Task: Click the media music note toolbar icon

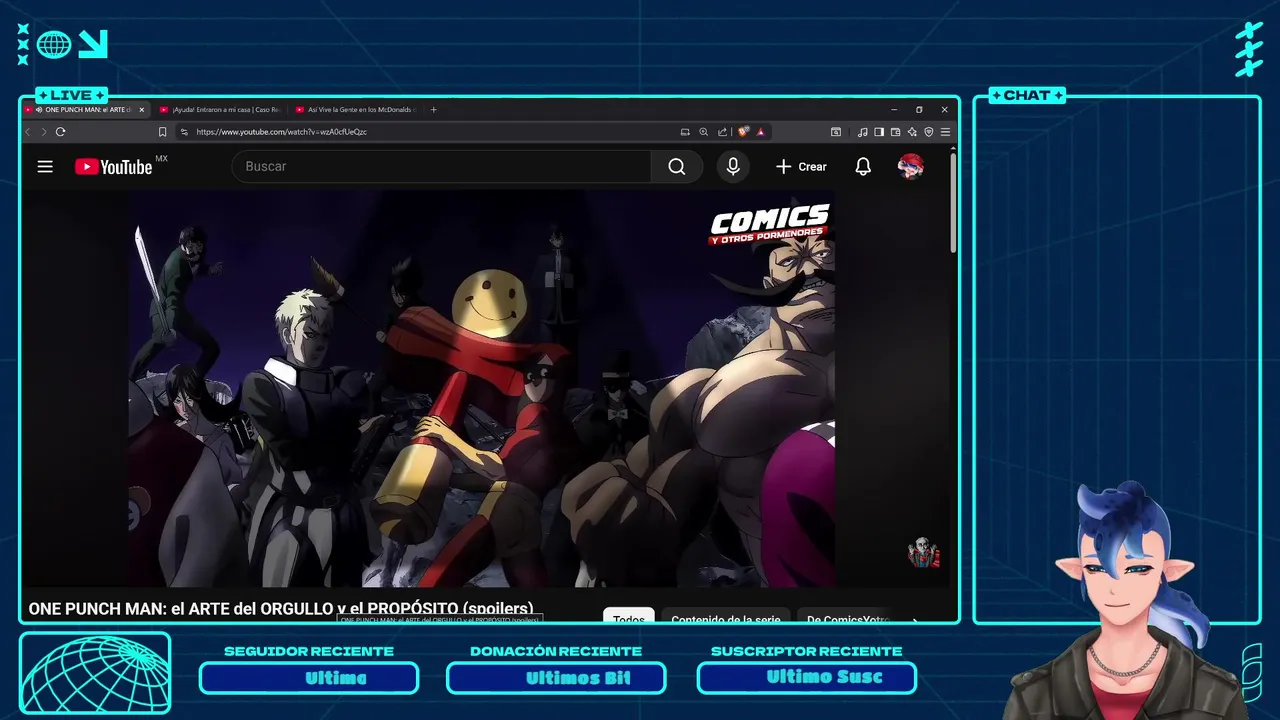Action: click(x=862, y=132)
